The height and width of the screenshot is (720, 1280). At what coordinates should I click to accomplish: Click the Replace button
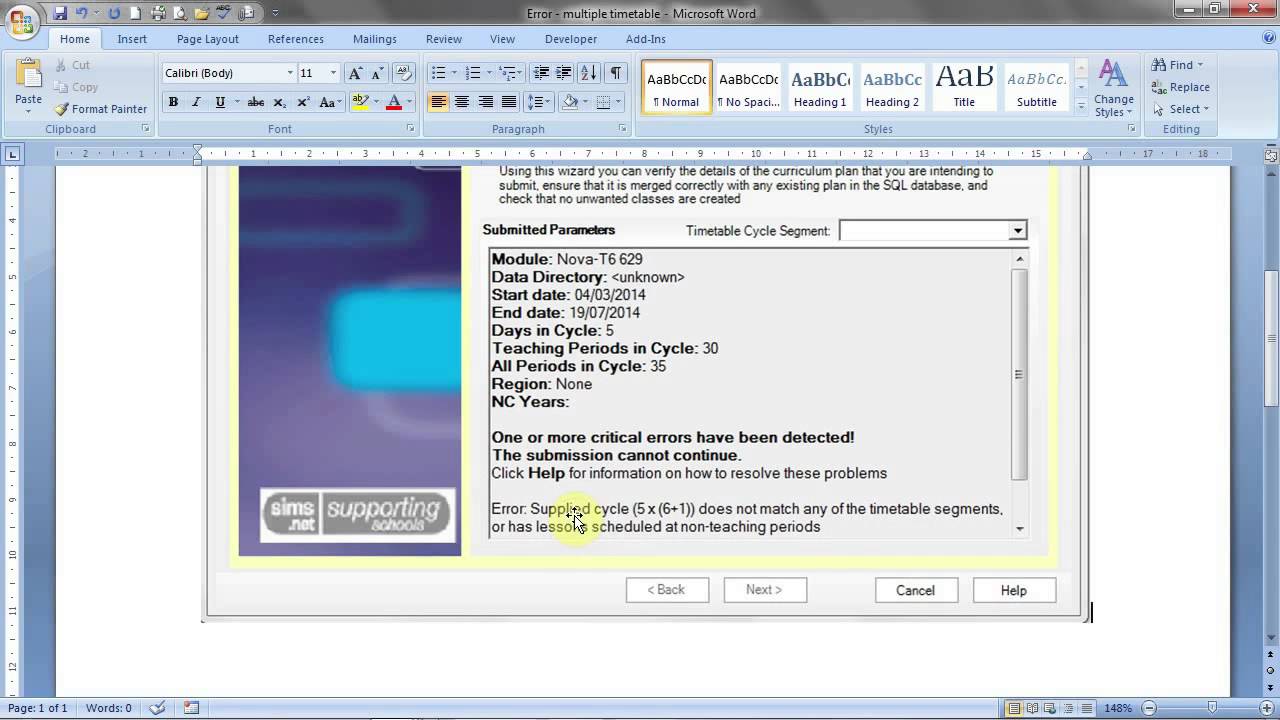[x=1181, y=87]
